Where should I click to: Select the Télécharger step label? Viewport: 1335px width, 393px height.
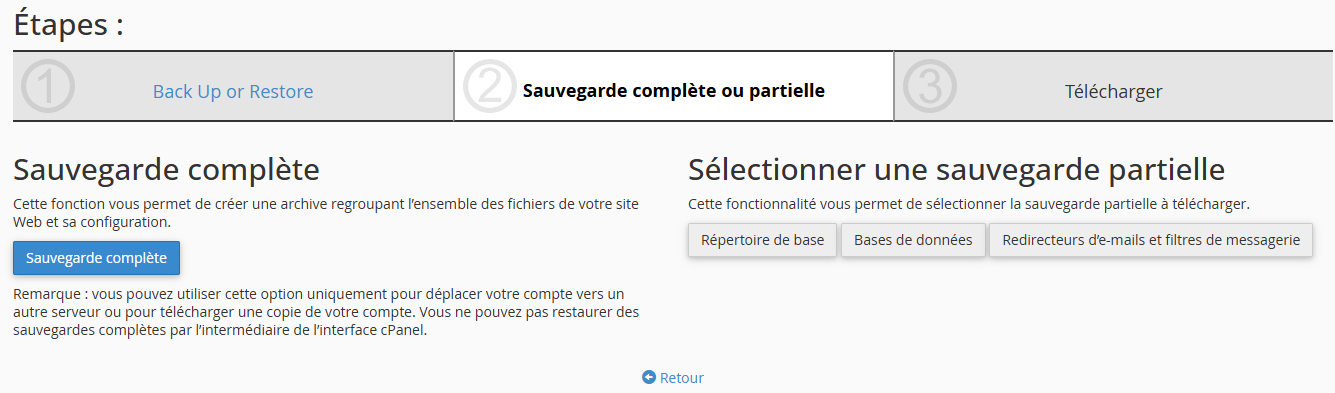click(x=1113, y=92)
